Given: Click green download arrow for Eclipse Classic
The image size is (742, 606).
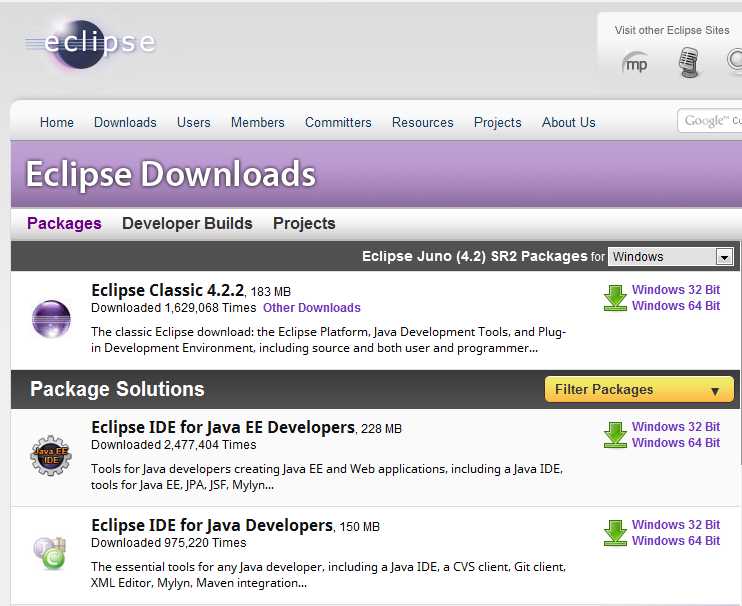Looking at the screenshot, I should (615, 298).
